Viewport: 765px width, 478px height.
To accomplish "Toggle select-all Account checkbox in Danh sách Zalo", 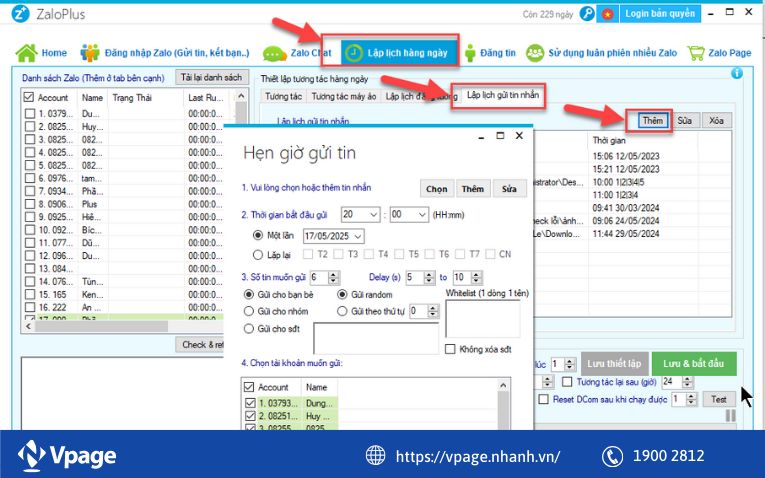I will [29, 98].
